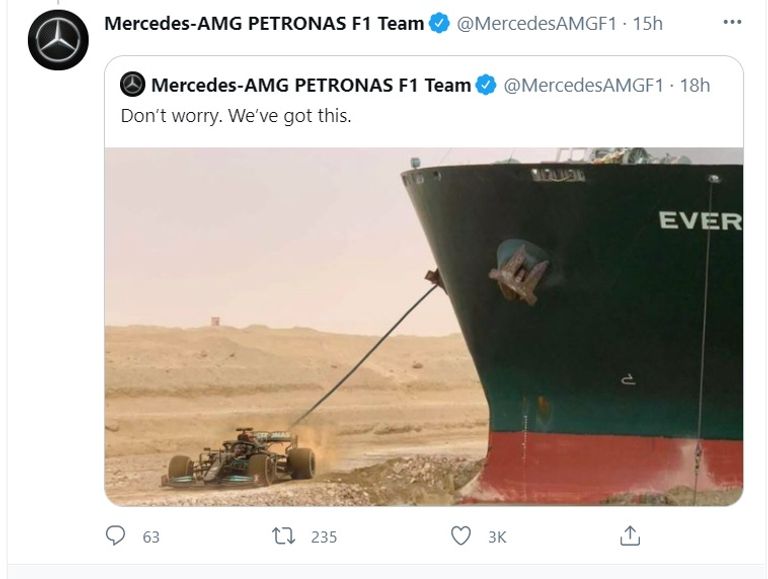This screenshot has height=579, width=768.
Task: Open the share upload icon
Action: tap(630, 536)
